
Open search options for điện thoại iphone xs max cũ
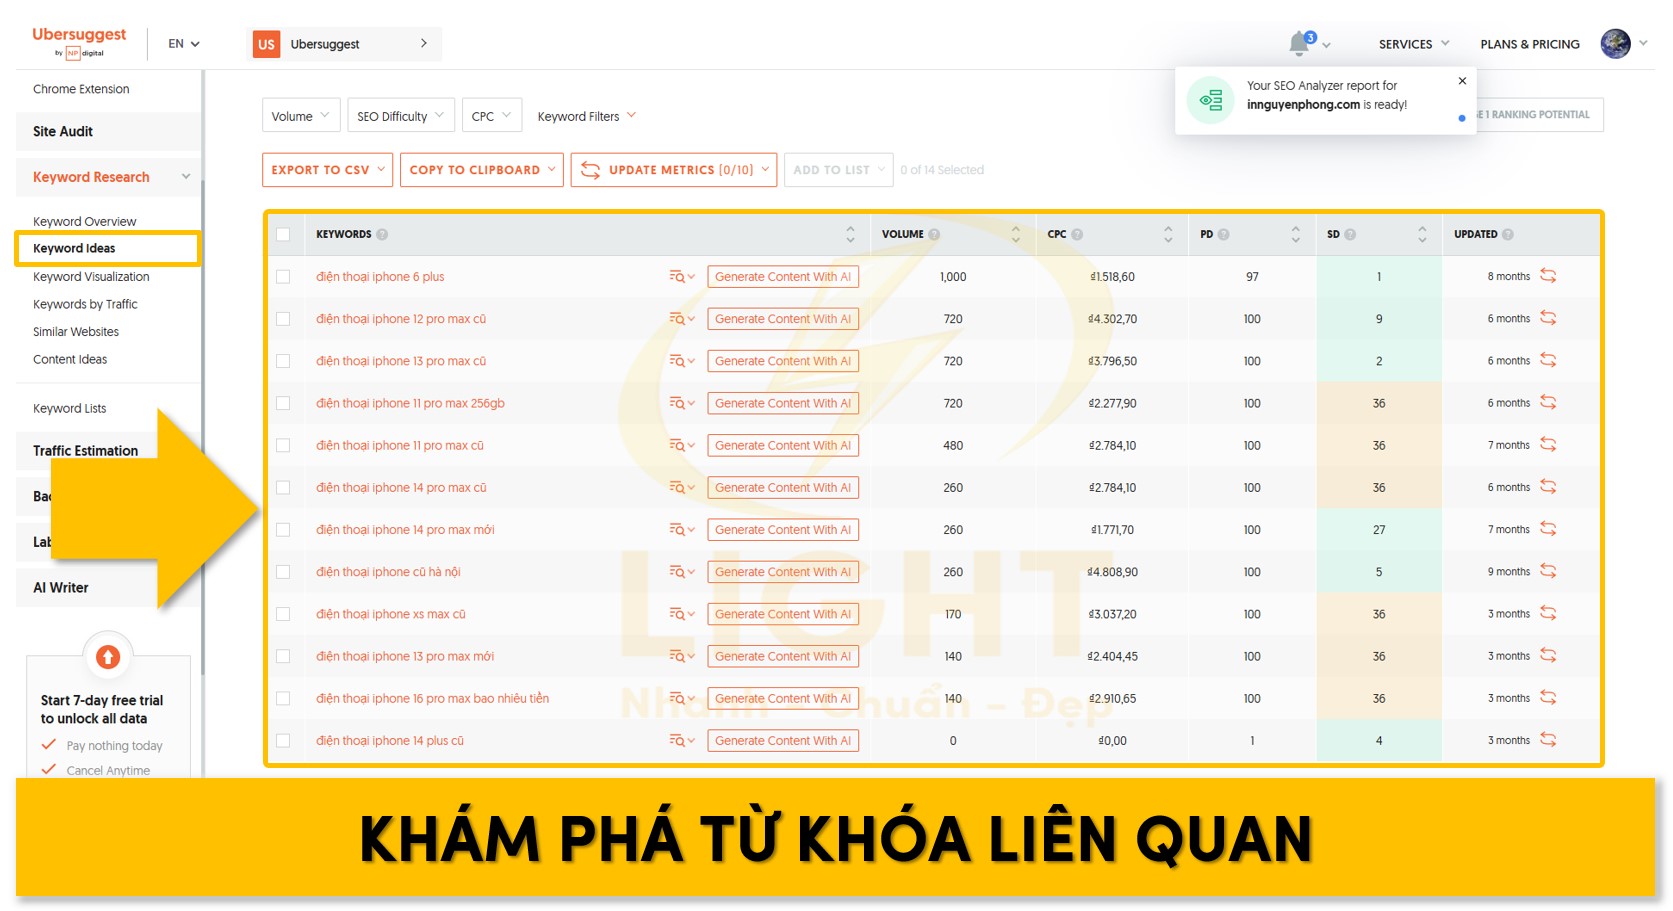point(682,614)
